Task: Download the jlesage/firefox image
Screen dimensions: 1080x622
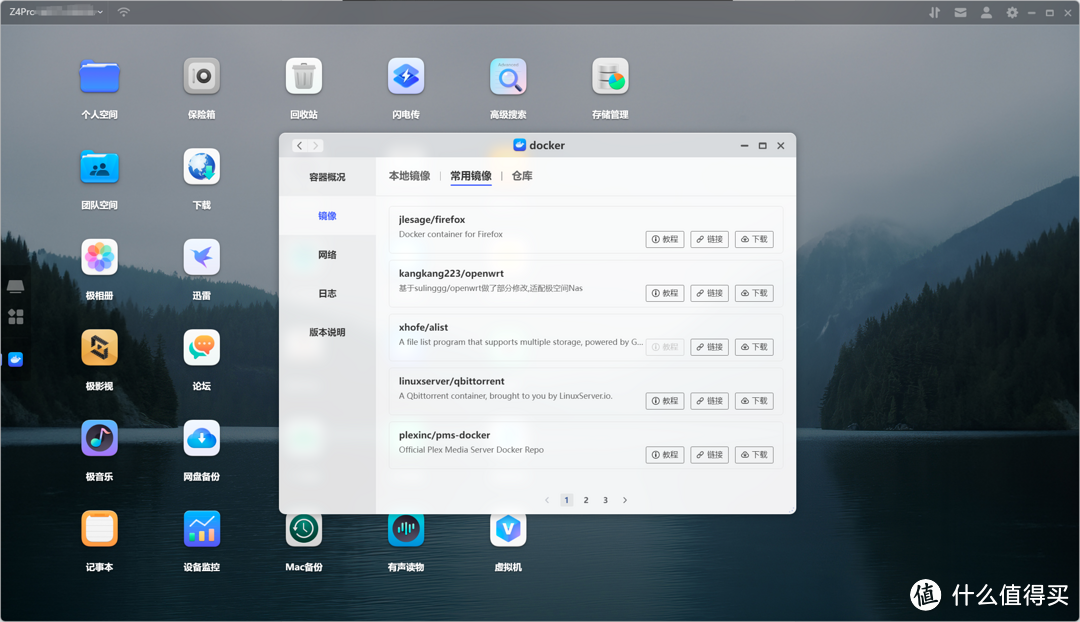Action: point(754,240)
